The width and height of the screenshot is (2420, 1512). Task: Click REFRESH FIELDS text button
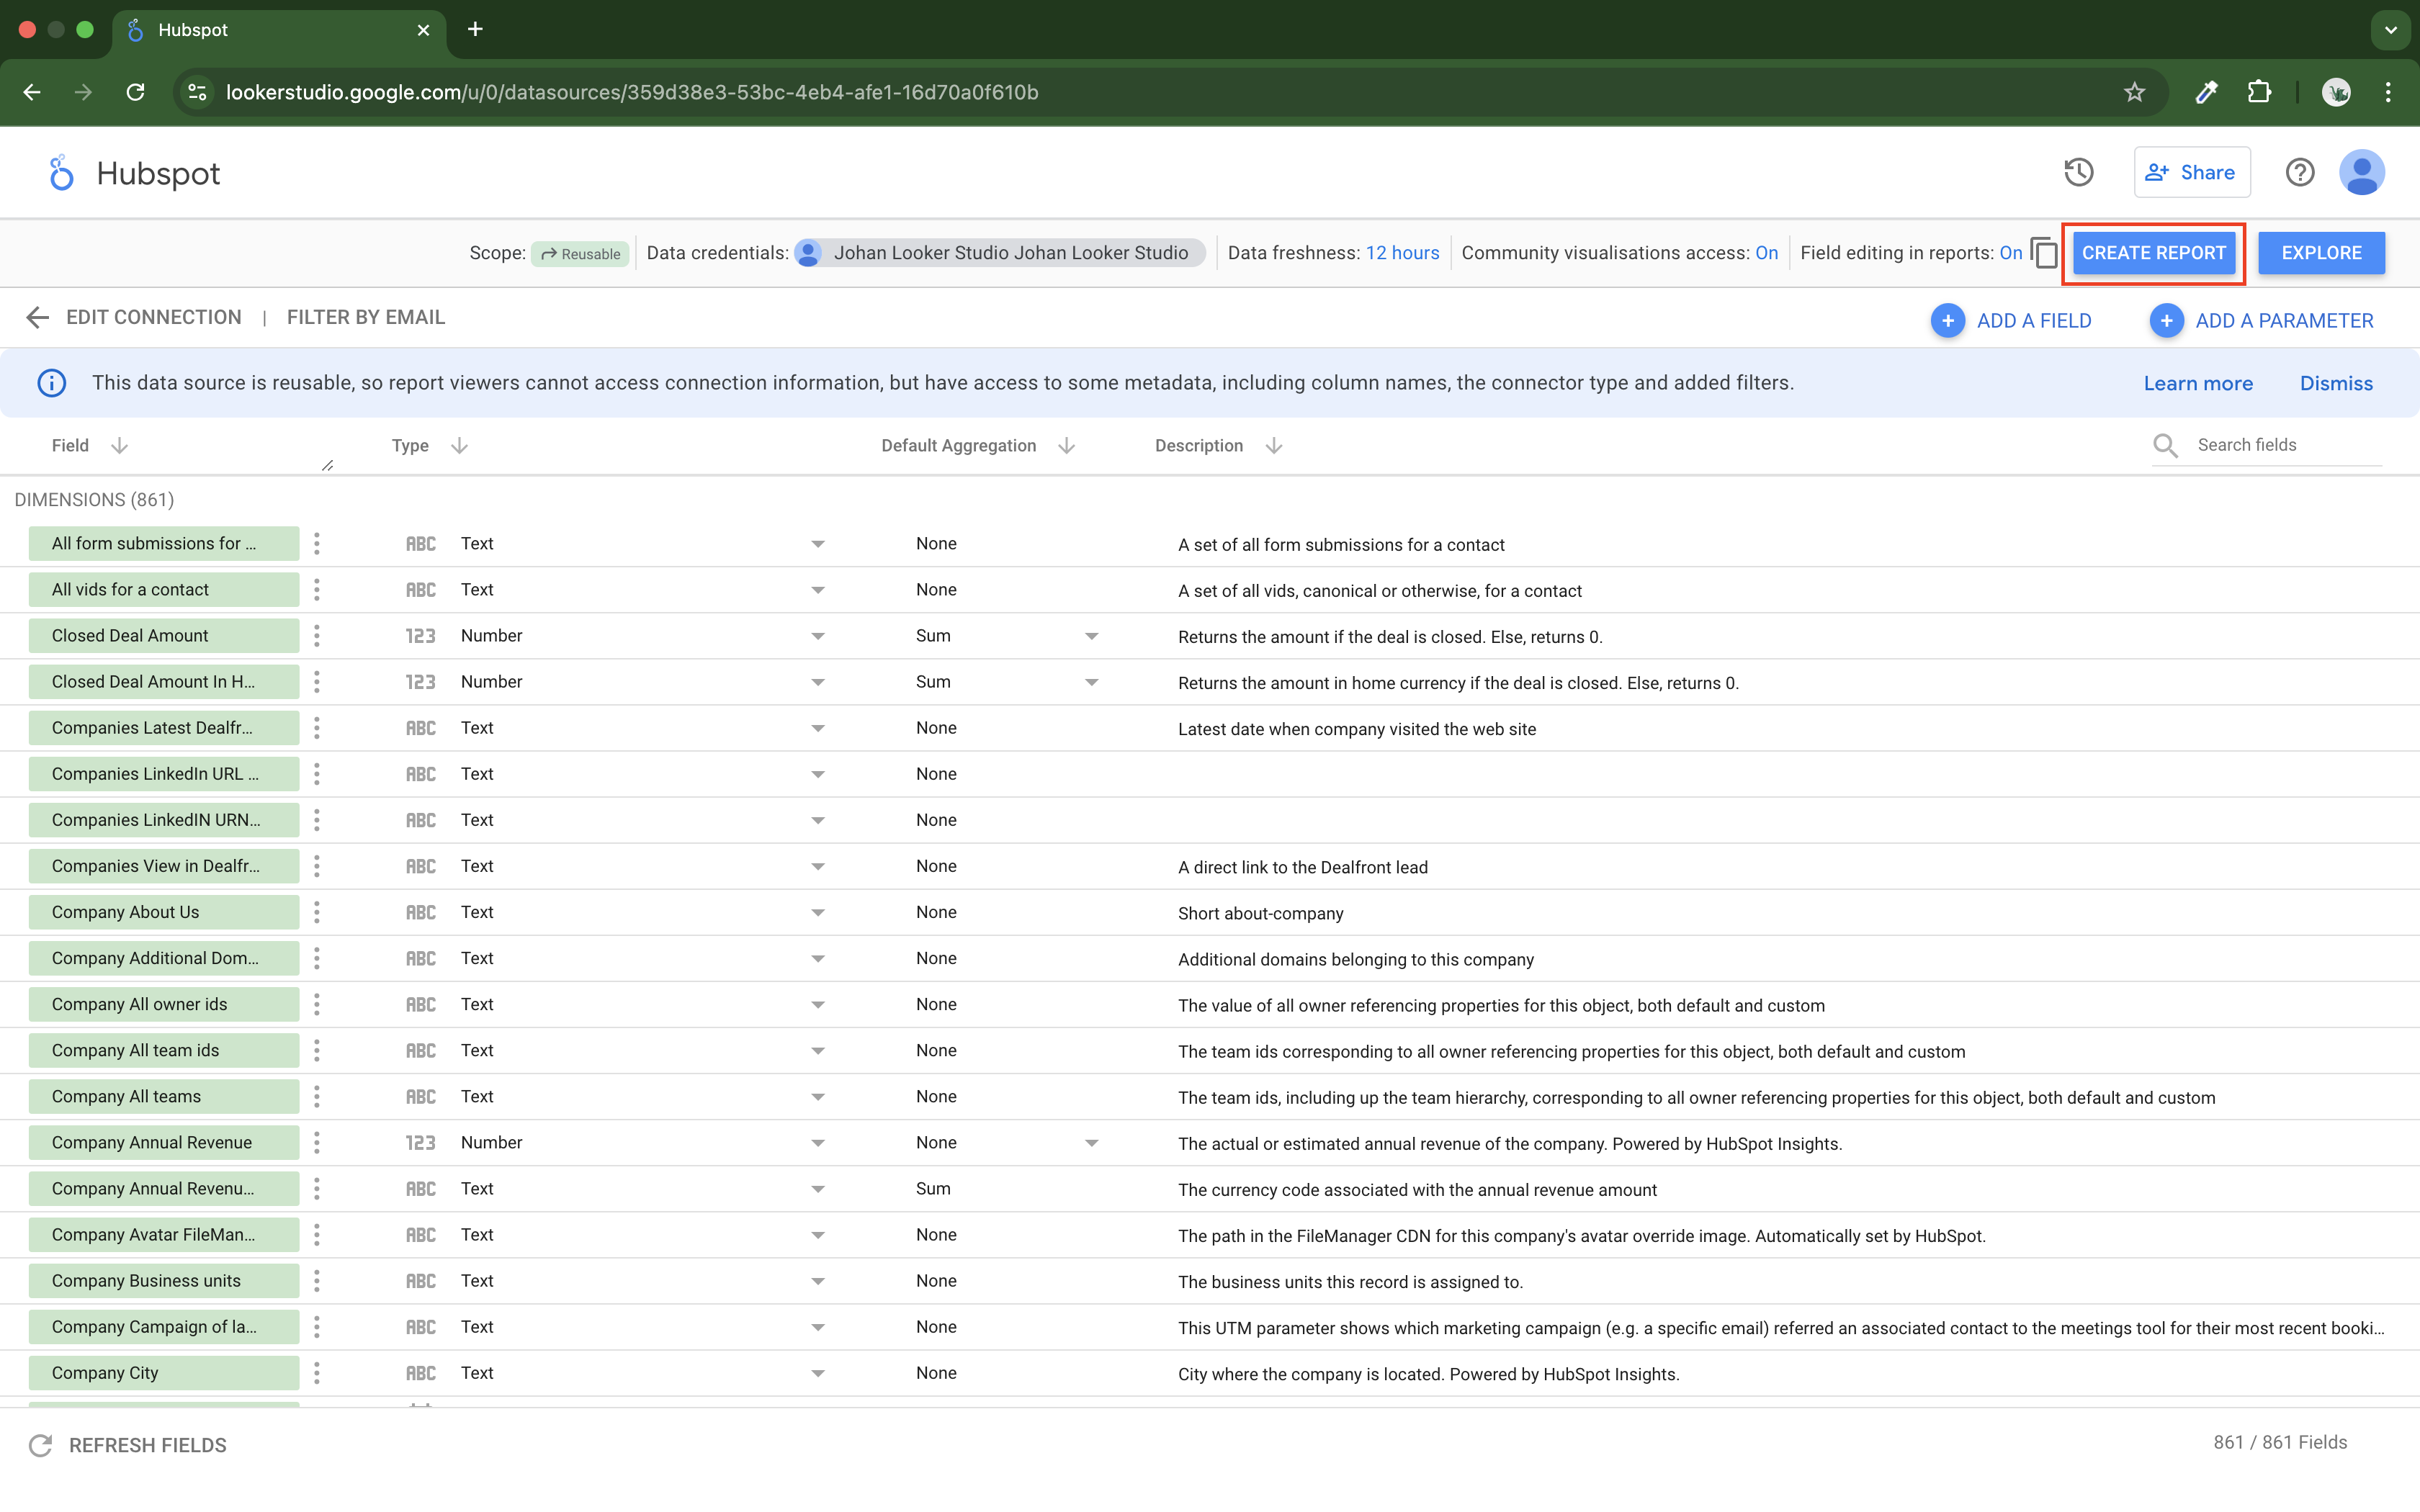pos(147,1445)
